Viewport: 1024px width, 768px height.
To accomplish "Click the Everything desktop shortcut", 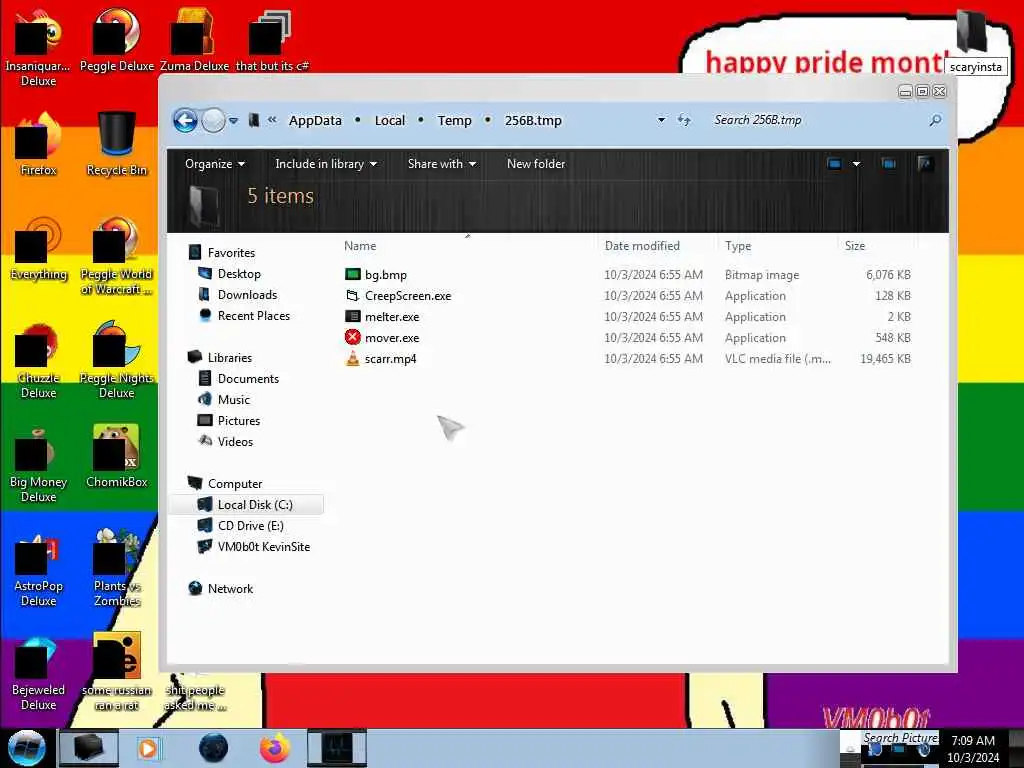I will 39,249.
